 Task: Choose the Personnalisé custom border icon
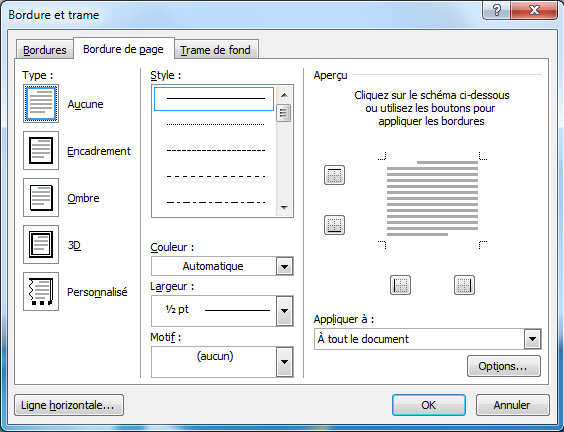[x=41, y=291]
